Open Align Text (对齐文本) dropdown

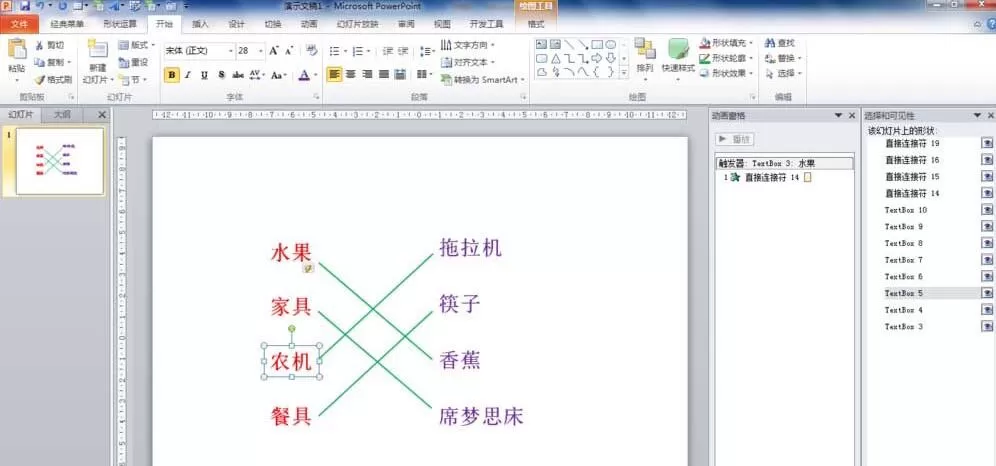point(468,62)
